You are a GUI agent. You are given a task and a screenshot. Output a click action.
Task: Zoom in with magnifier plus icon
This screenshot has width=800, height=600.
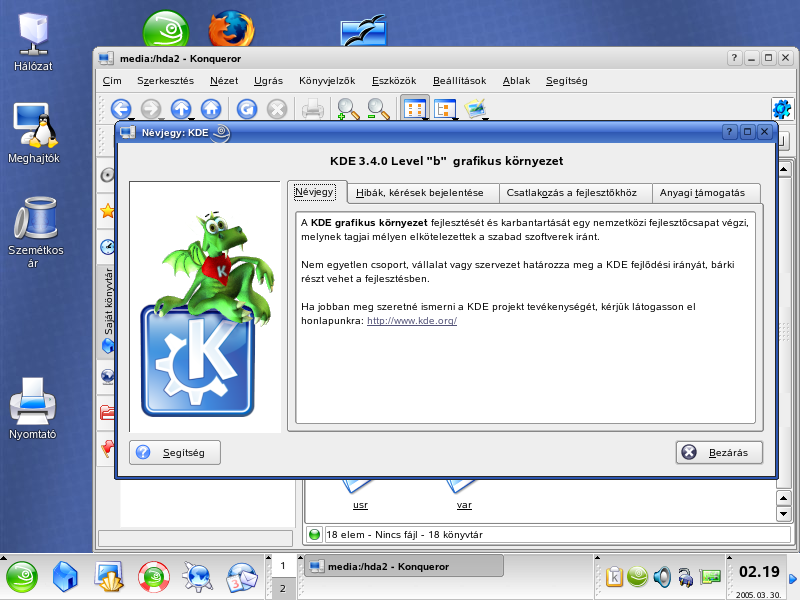point(348,109)
